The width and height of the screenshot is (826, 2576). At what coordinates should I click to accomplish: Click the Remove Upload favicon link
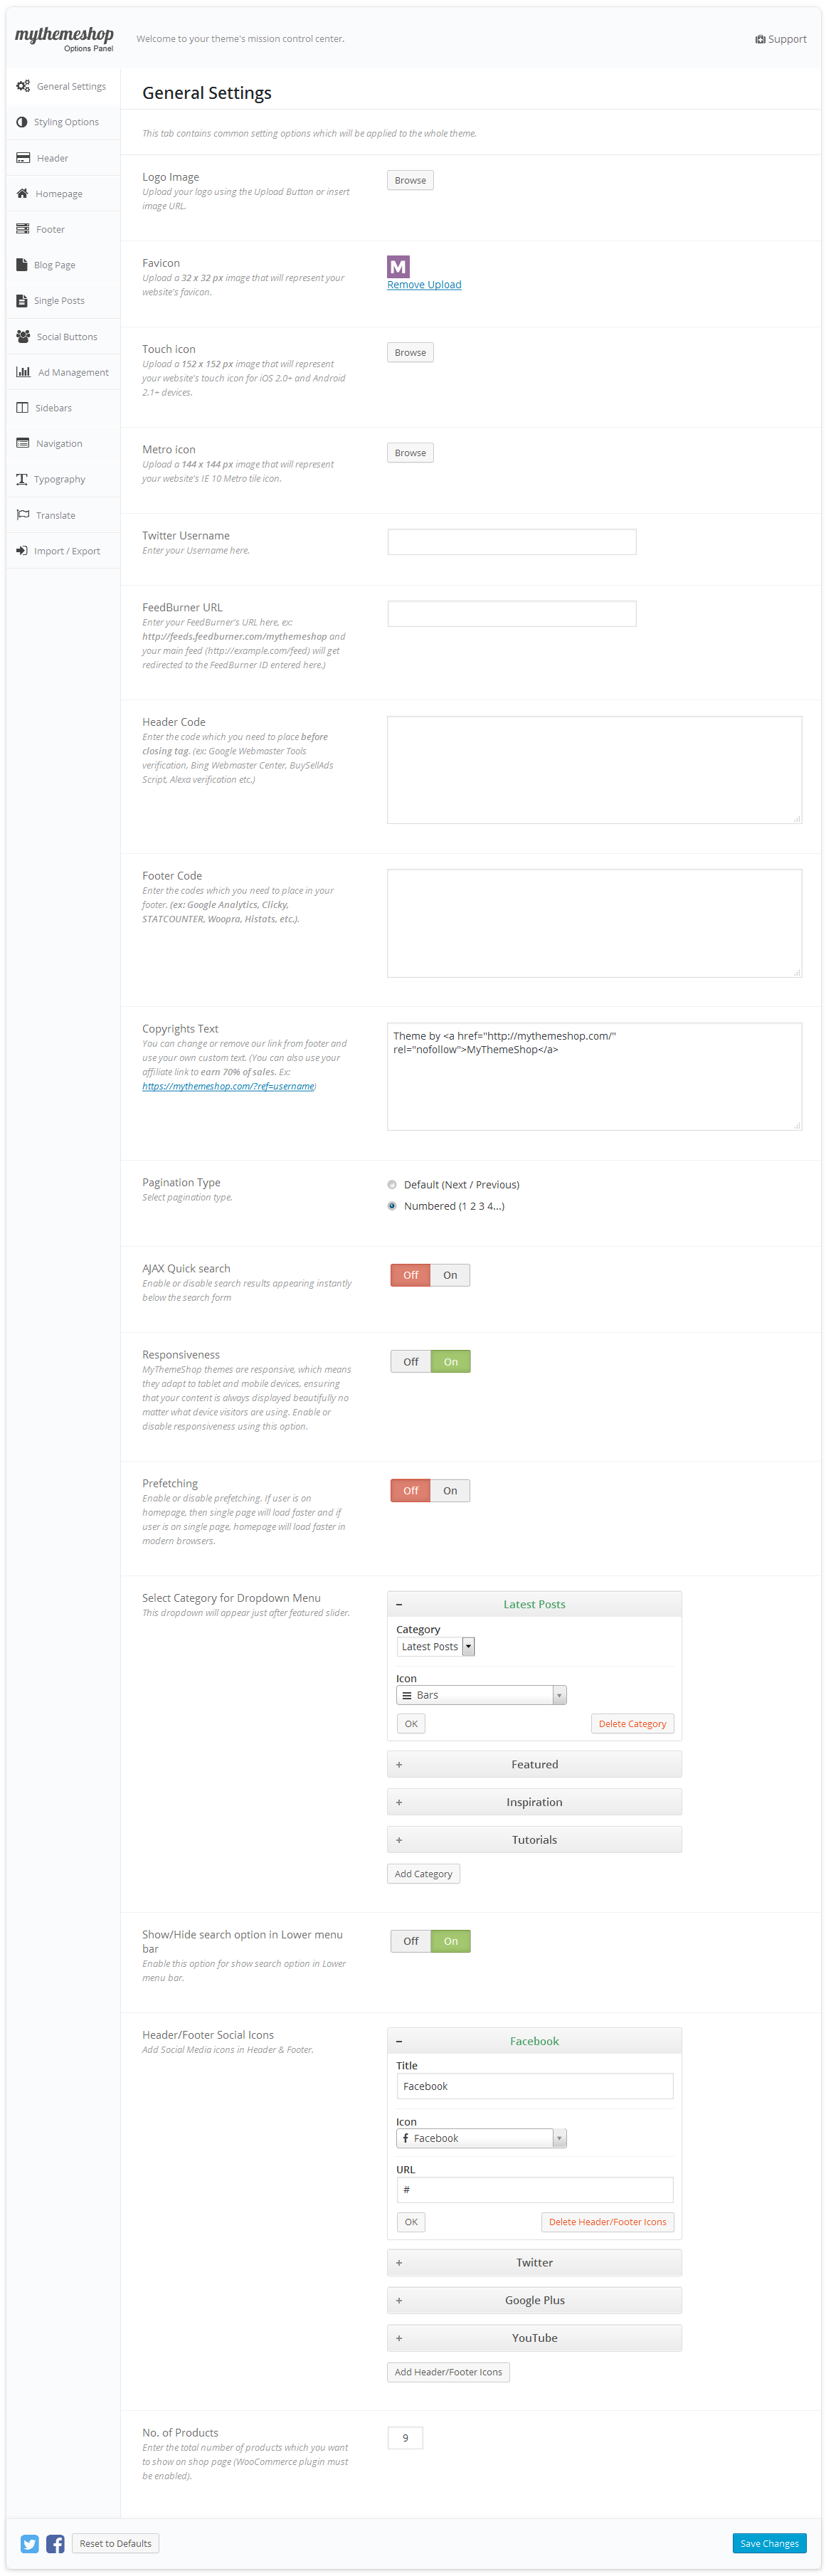coord(424,285)
